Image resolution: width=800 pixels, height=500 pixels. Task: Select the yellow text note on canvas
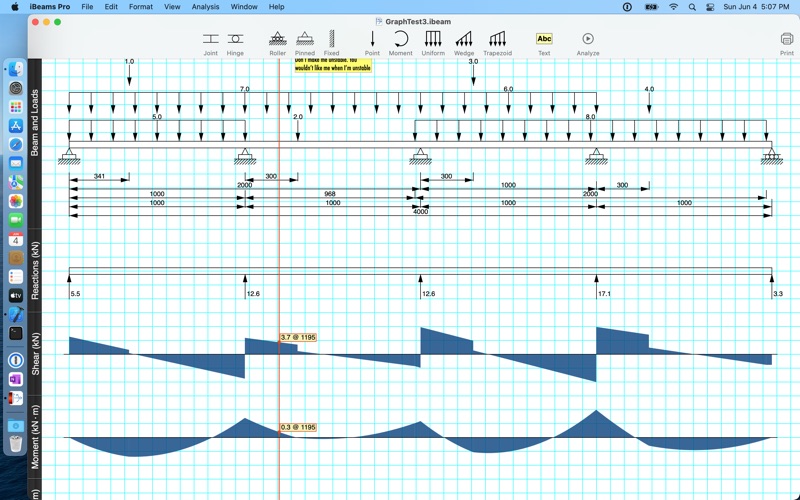(333, 65)
